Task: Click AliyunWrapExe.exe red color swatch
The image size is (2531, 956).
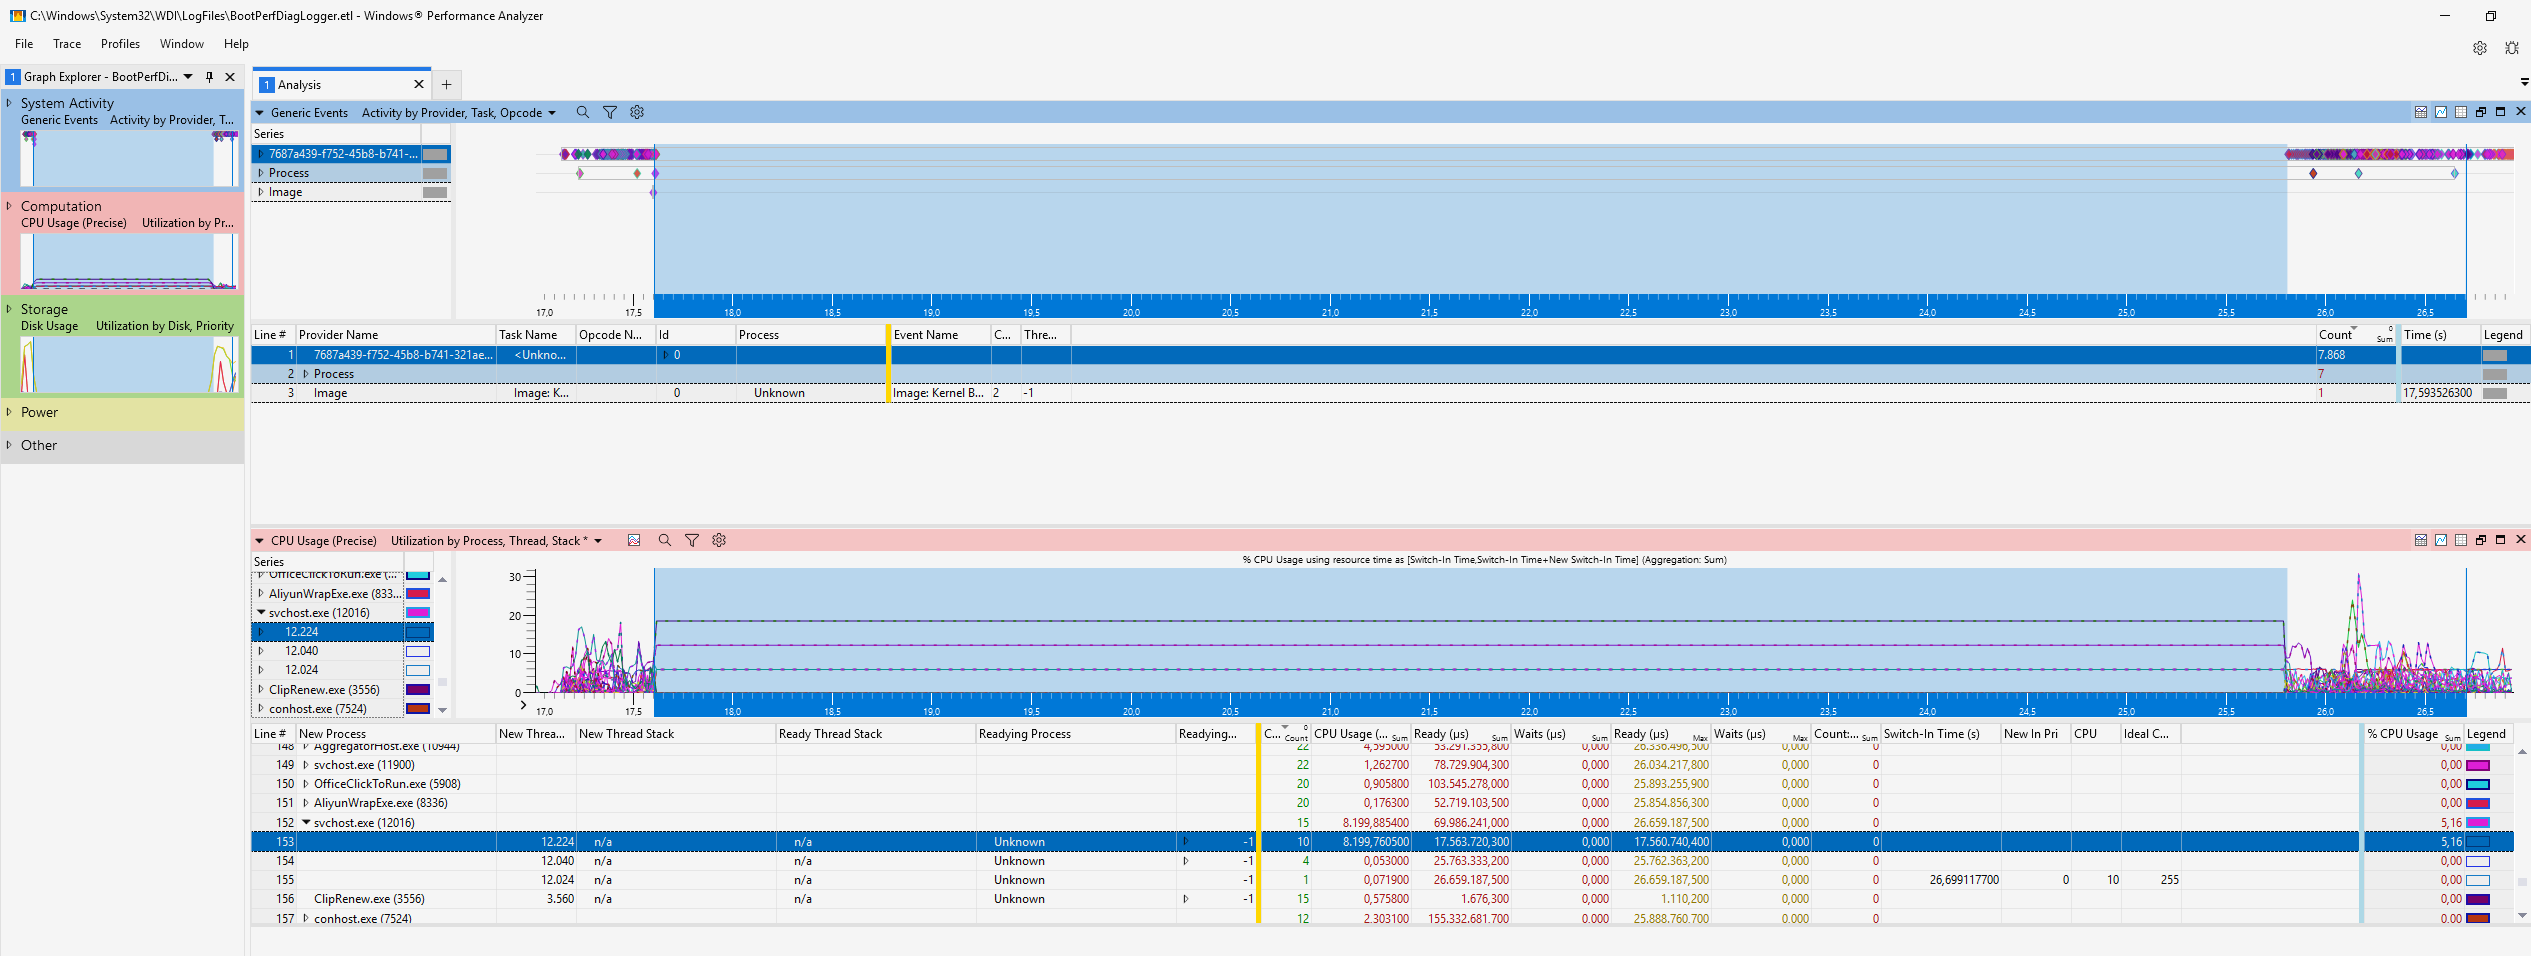Action: click(418, 594)
